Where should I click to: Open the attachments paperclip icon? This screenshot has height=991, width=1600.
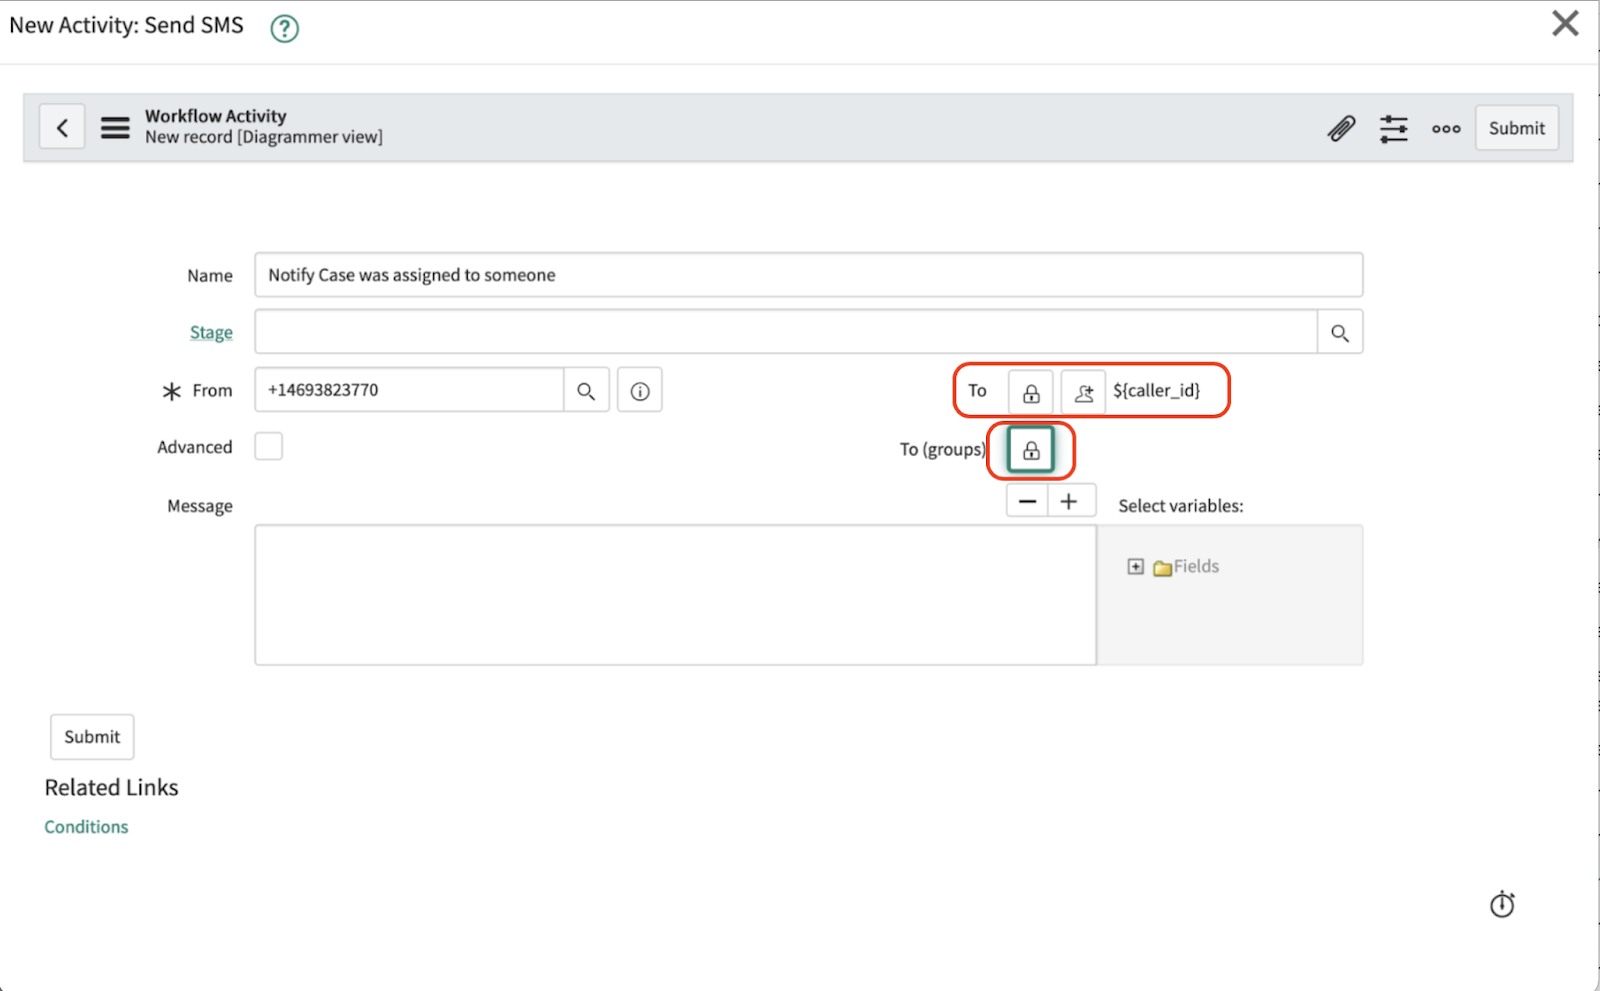coord(1341,128)
